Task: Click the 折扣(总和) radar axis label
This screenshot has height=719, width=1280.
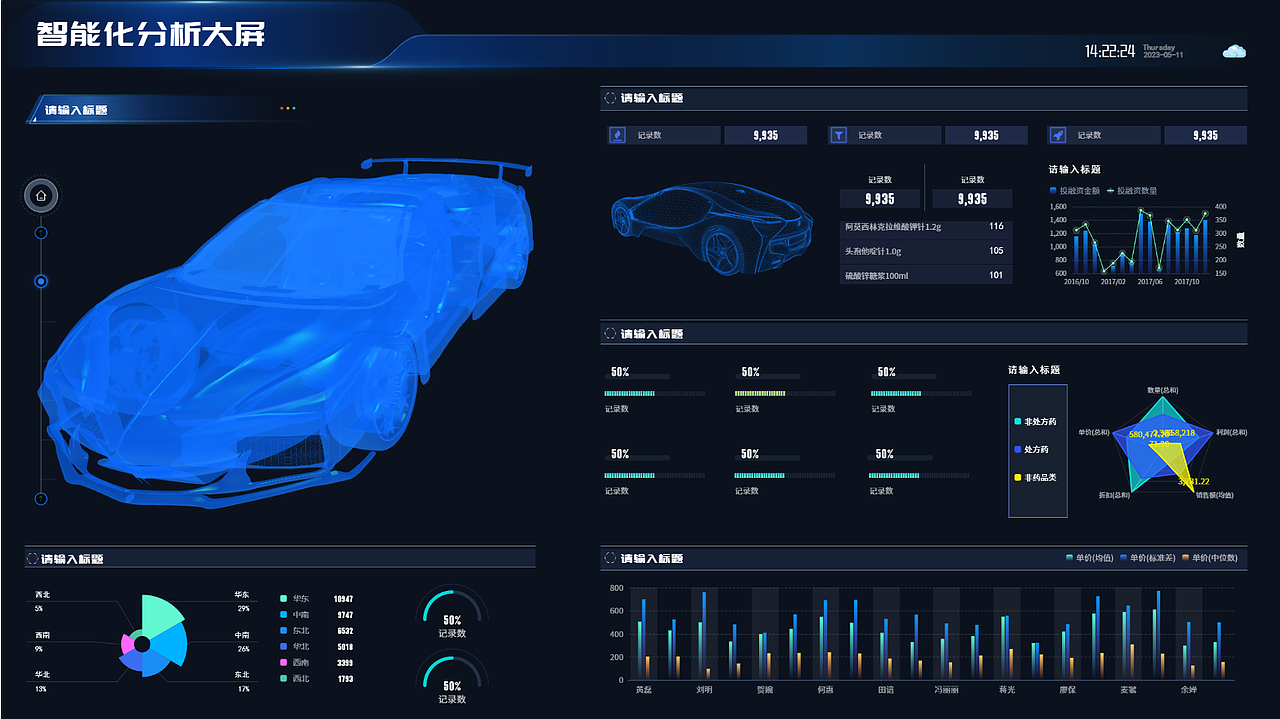Action: click(x=1114, y=495)
